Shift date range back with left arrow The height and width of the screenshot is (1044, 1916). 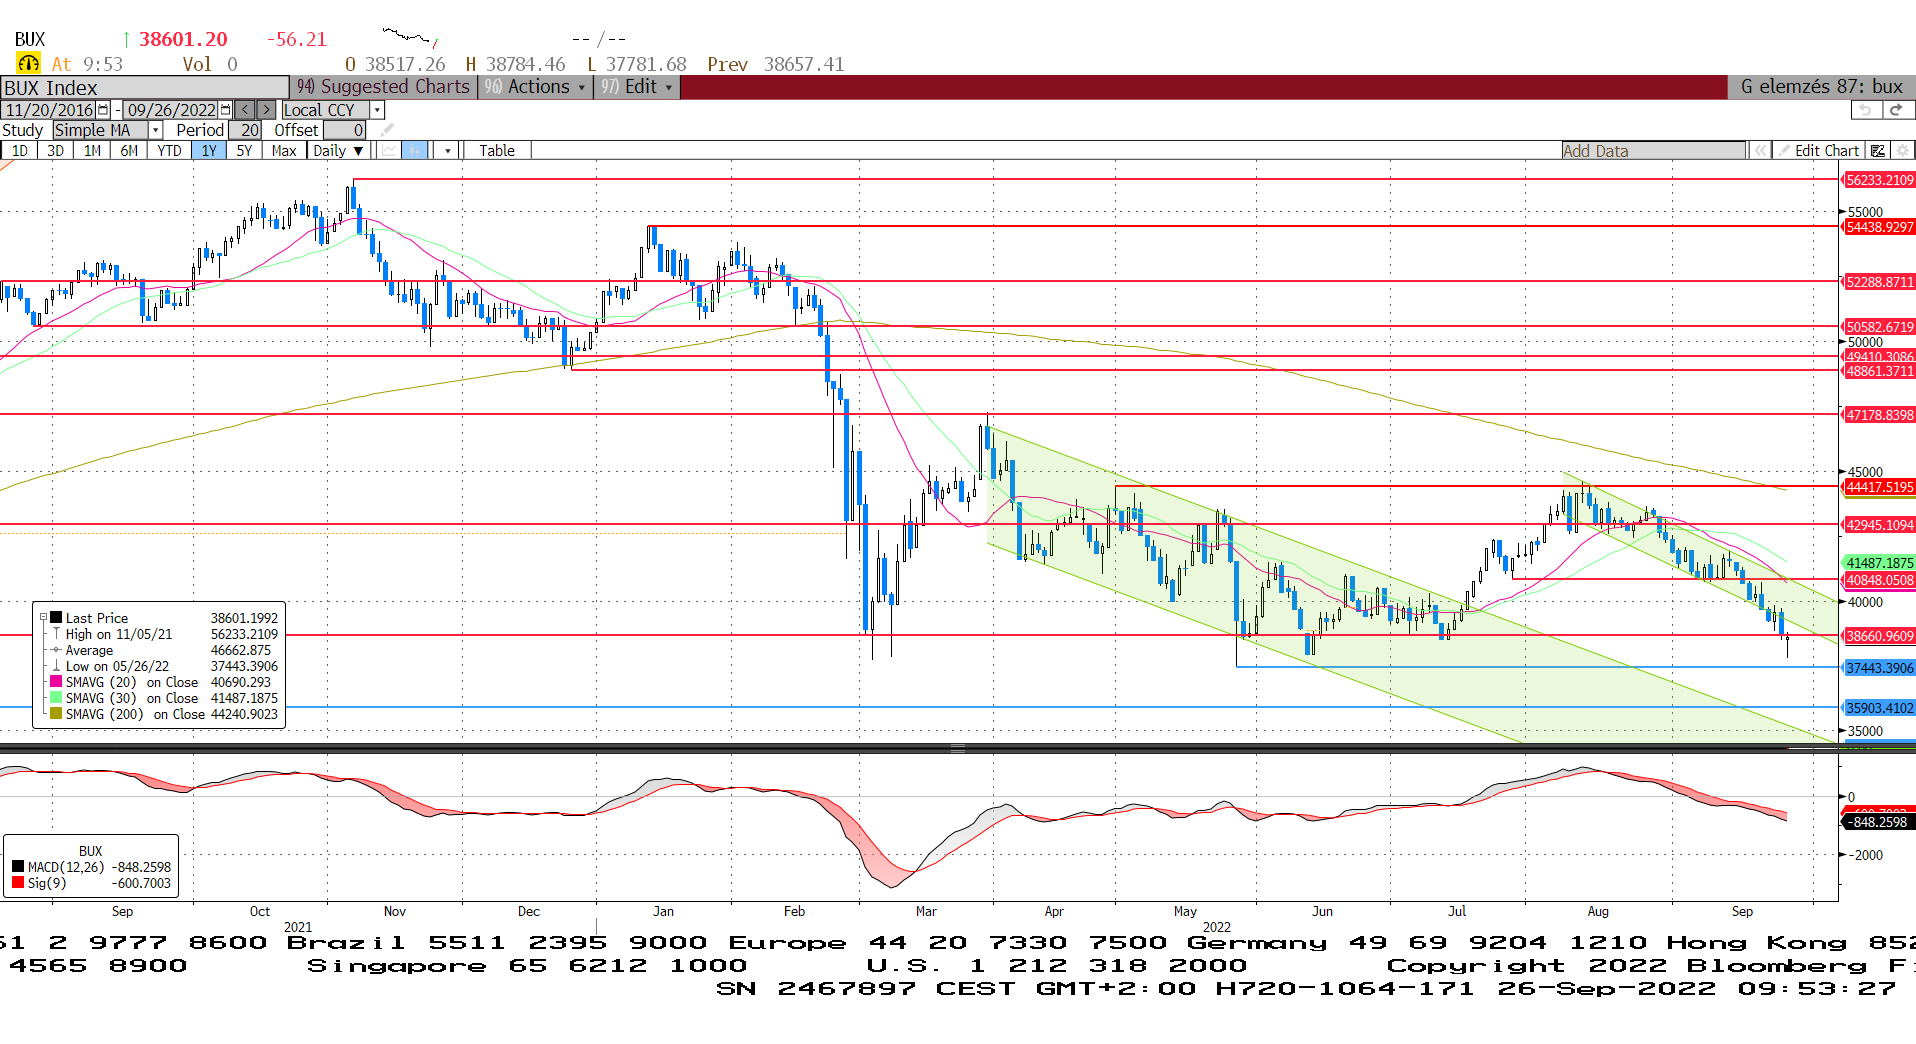[x=245, y=110]
